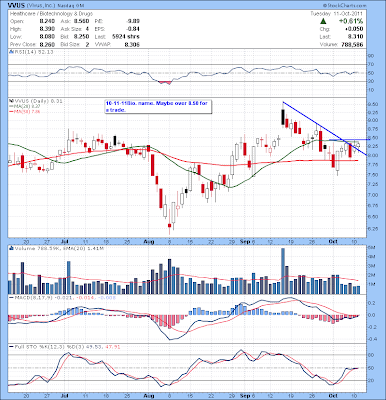
Task: Select the Healthcare / Biotechnology & Drugs sector text
Action: click(x=51, y=14)
